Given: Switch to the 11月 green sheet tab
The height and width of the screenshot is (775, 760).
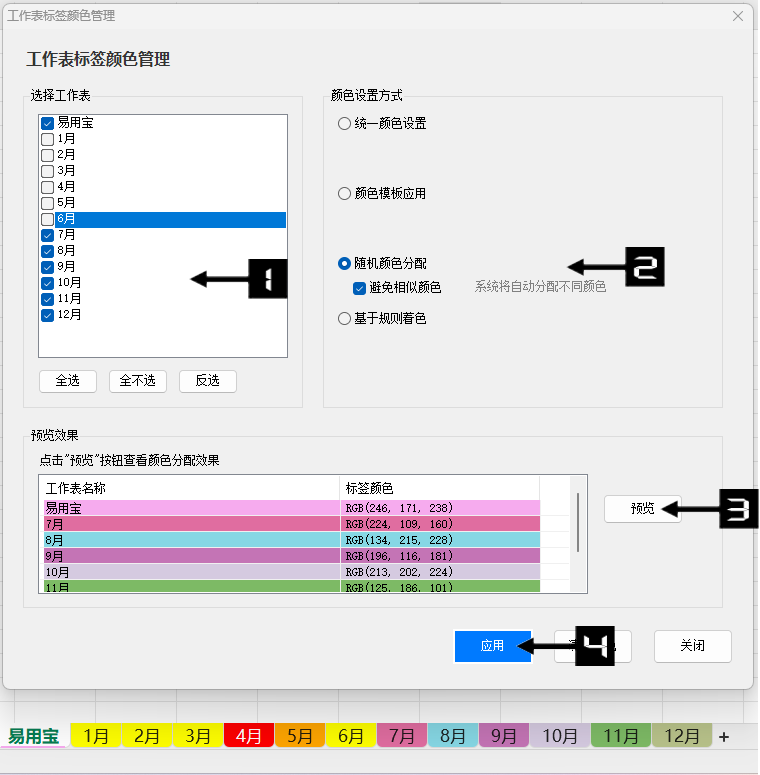Looking at the screenshot, I should coord(621,736).
